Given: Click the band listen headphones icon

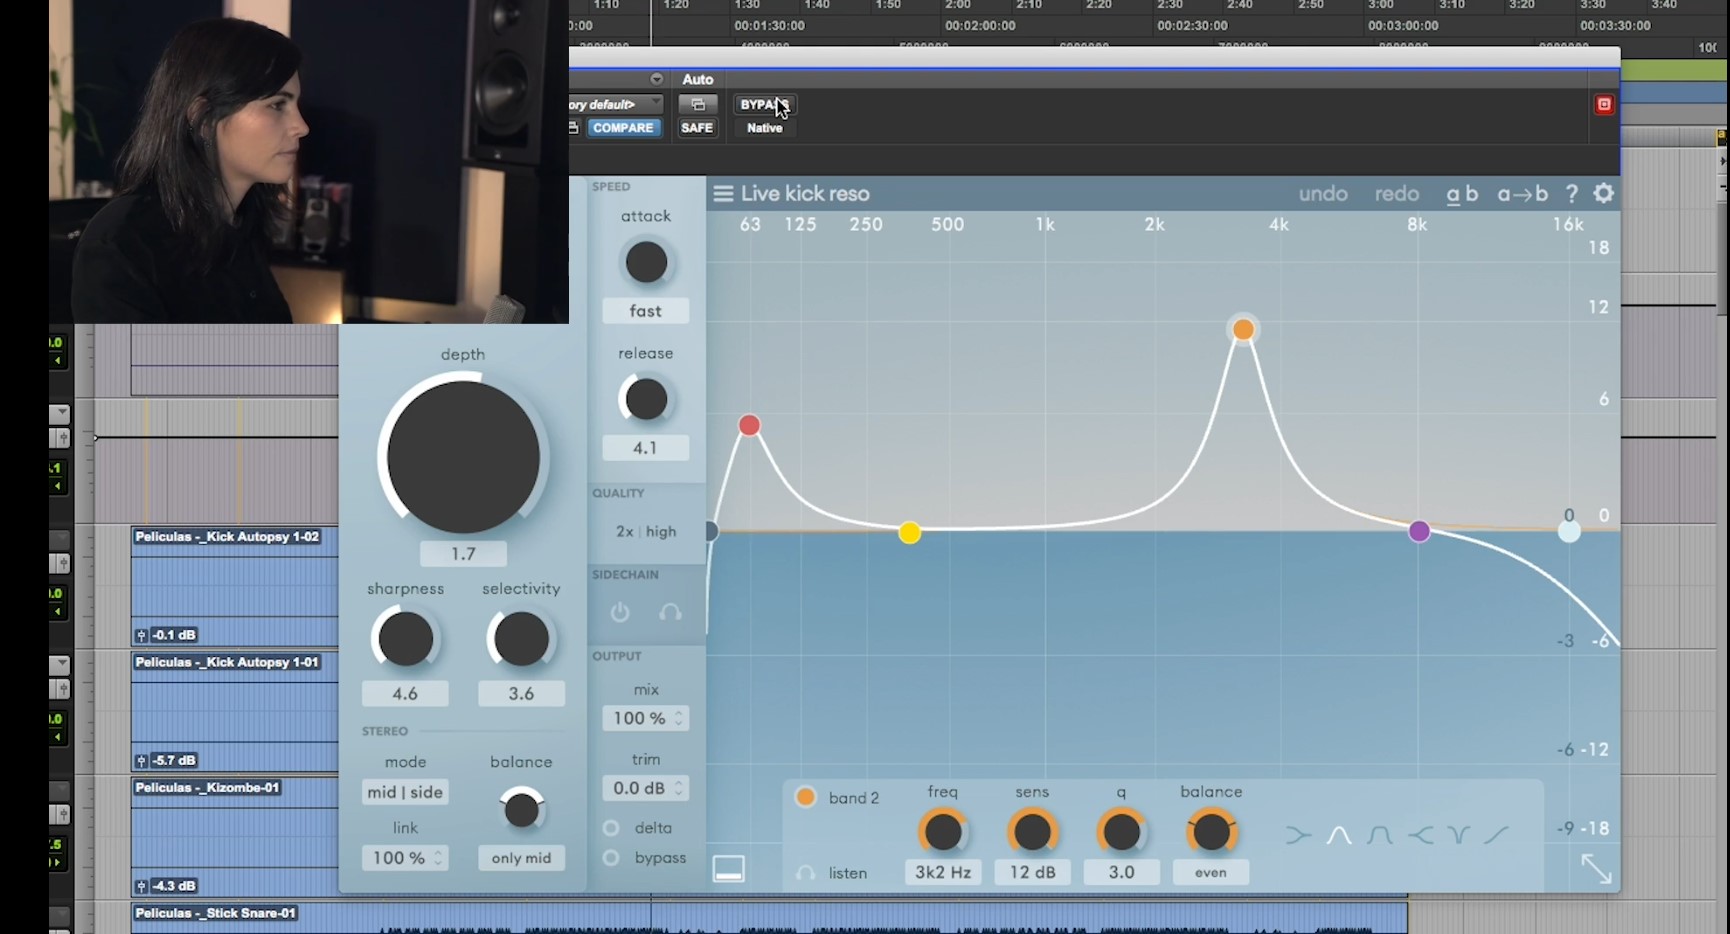Looking at the screenshot, I should tap(805, 873).
